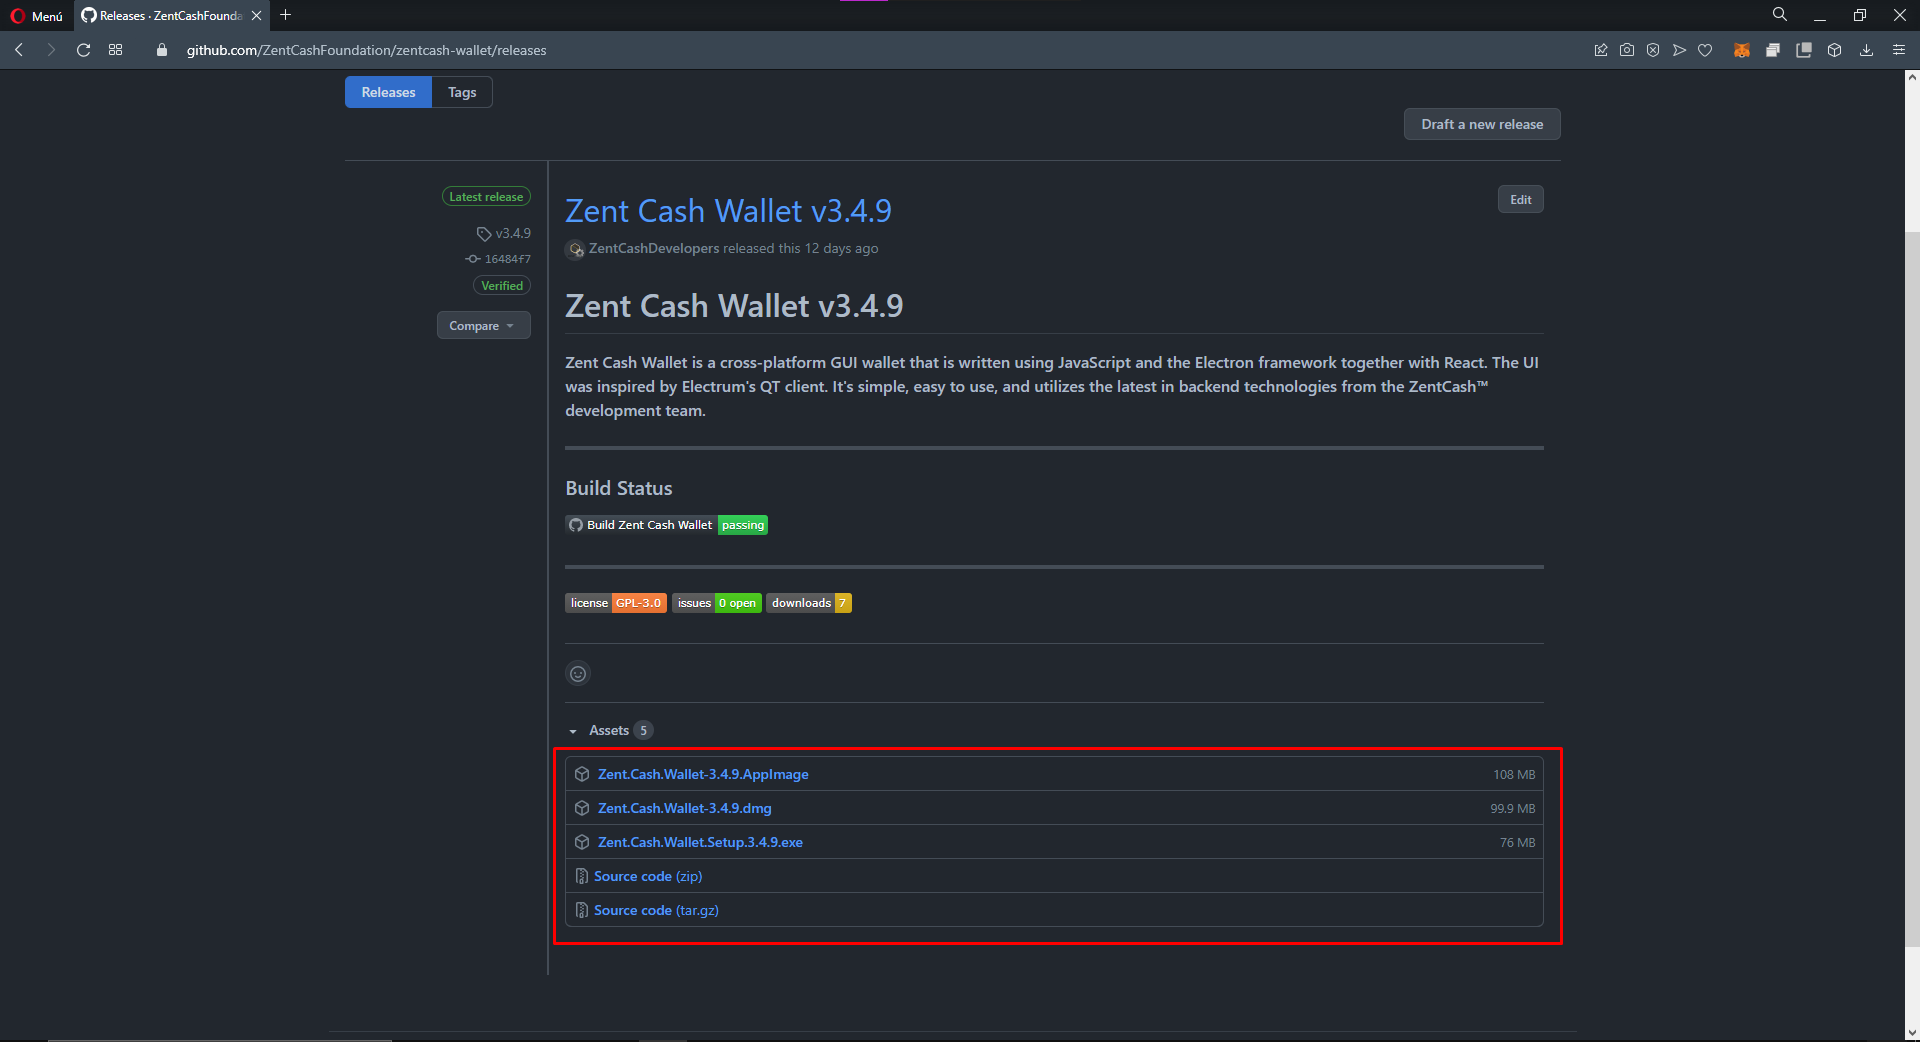Open the extensions cube icon

tap(1835, 50)
